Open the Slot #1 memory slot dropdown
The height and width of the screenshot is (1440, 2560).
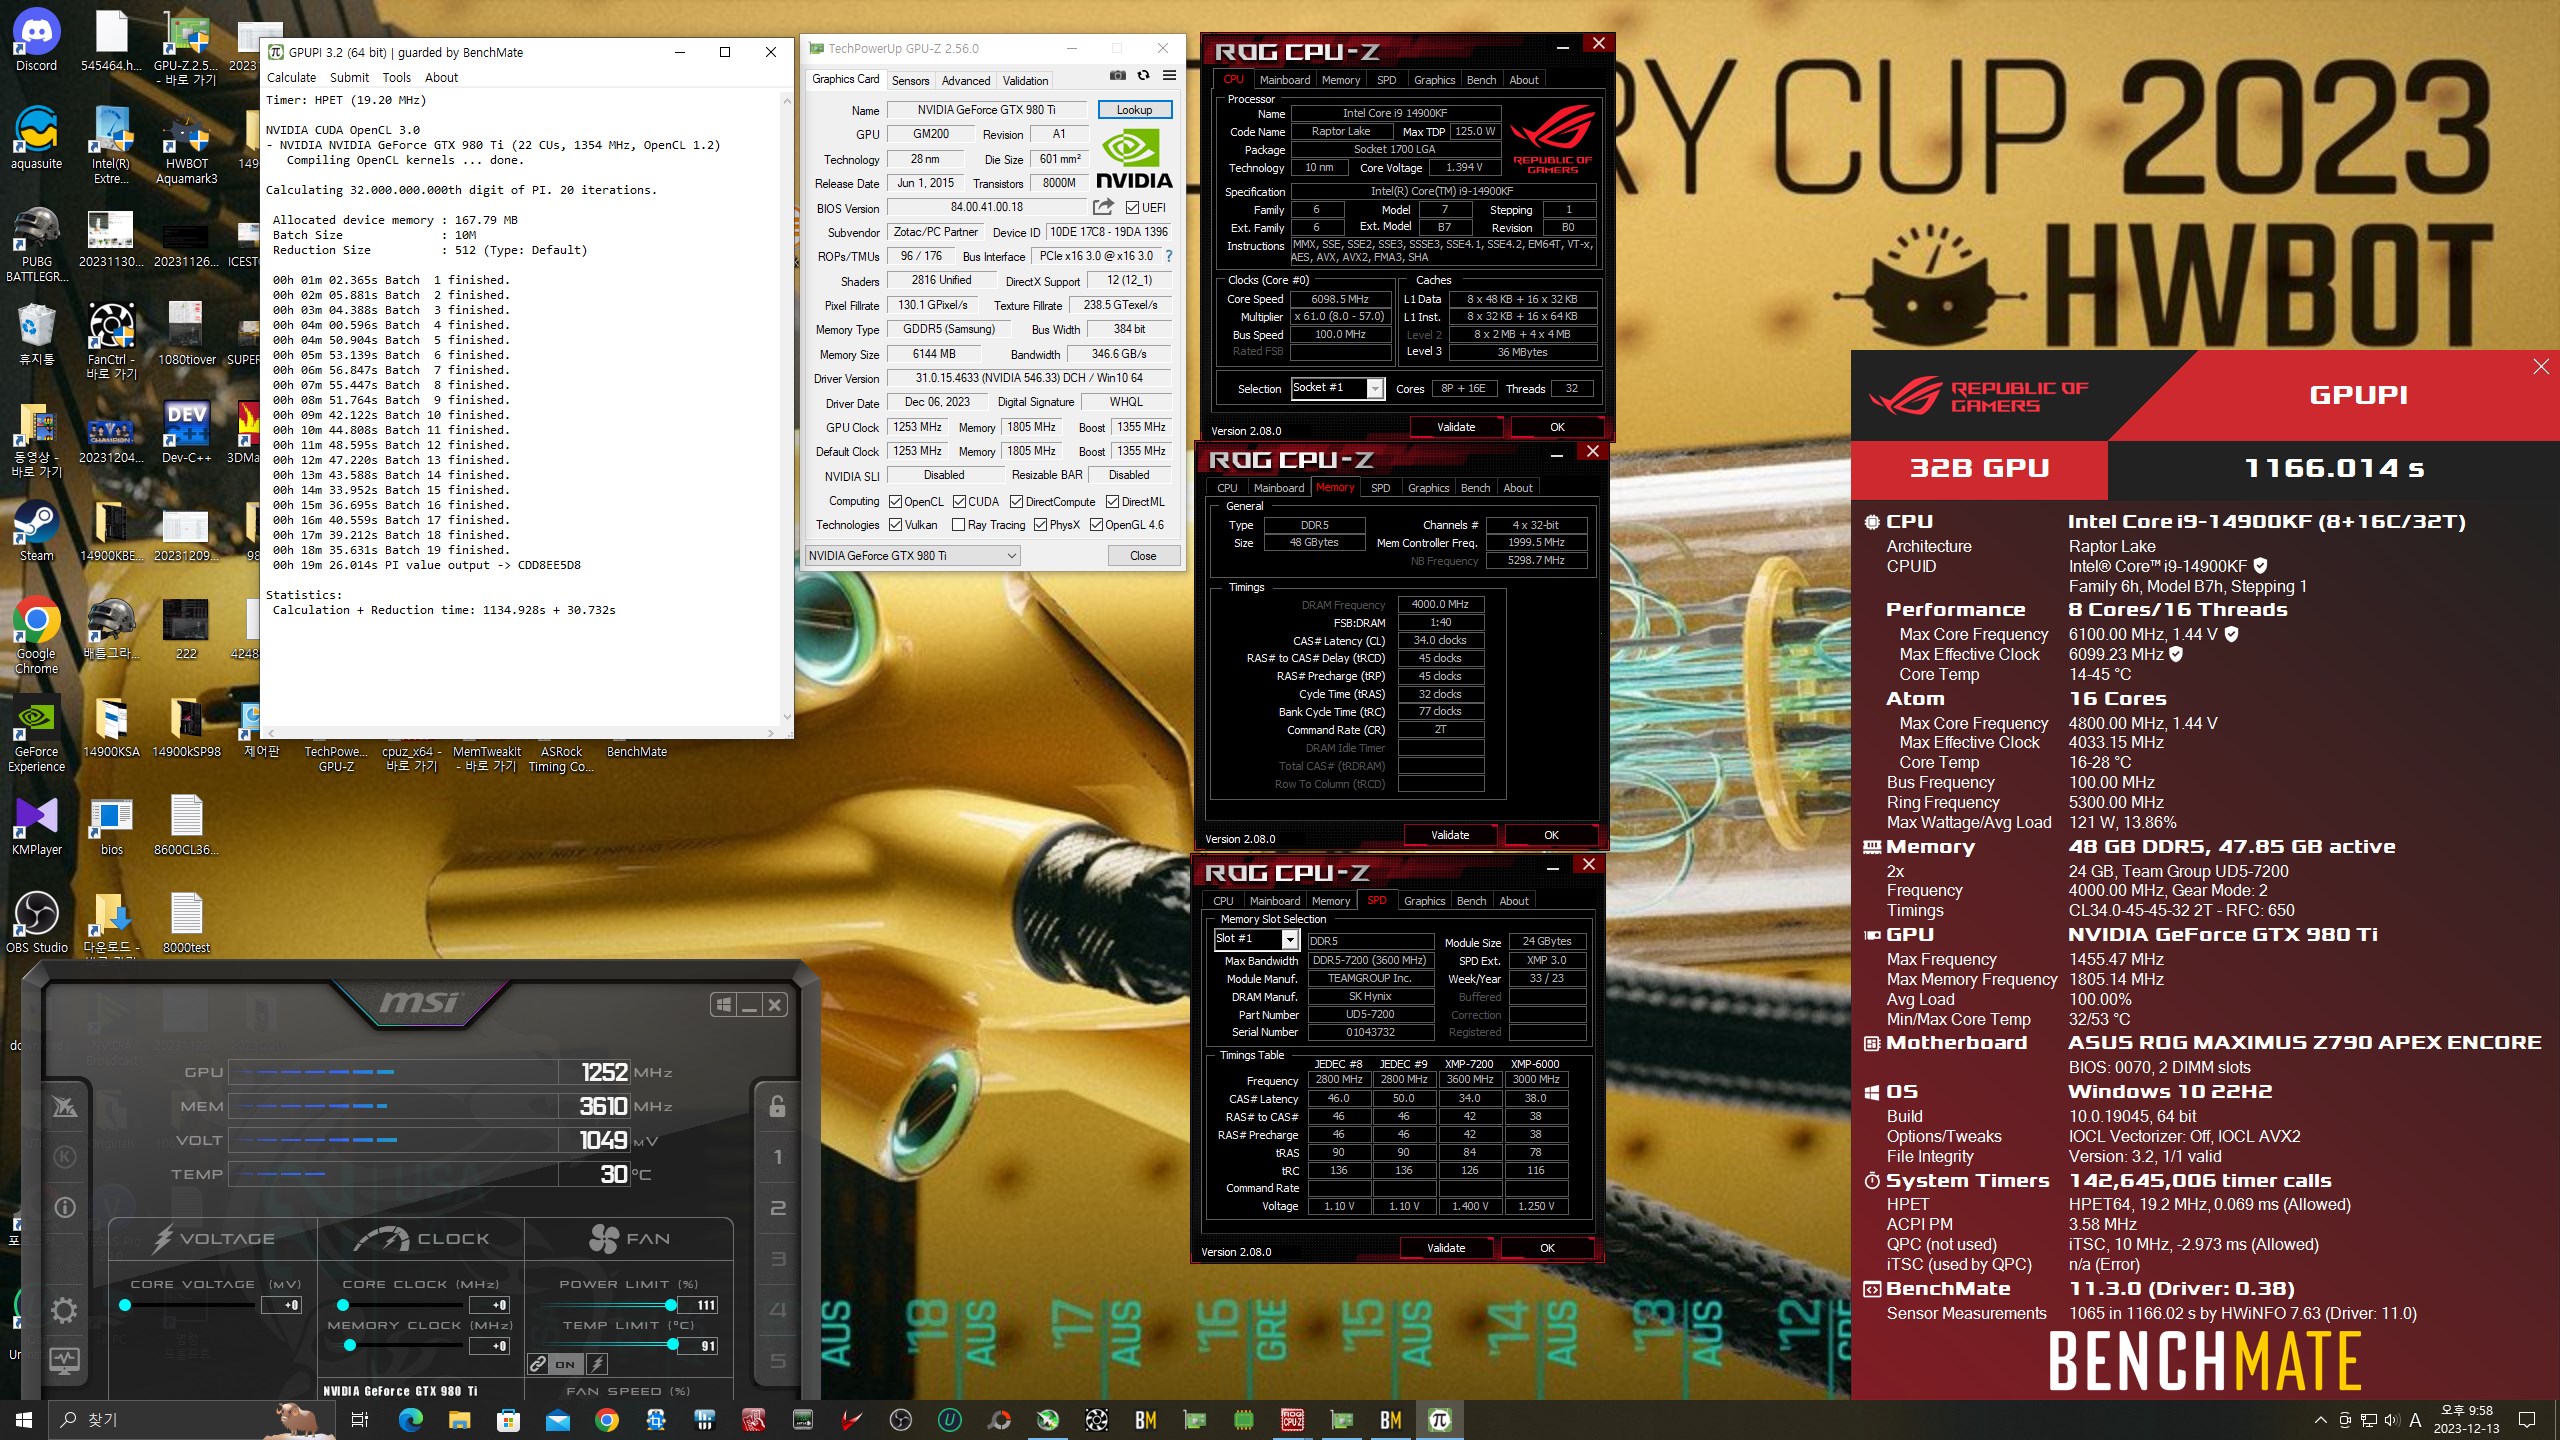(1256, 939)
